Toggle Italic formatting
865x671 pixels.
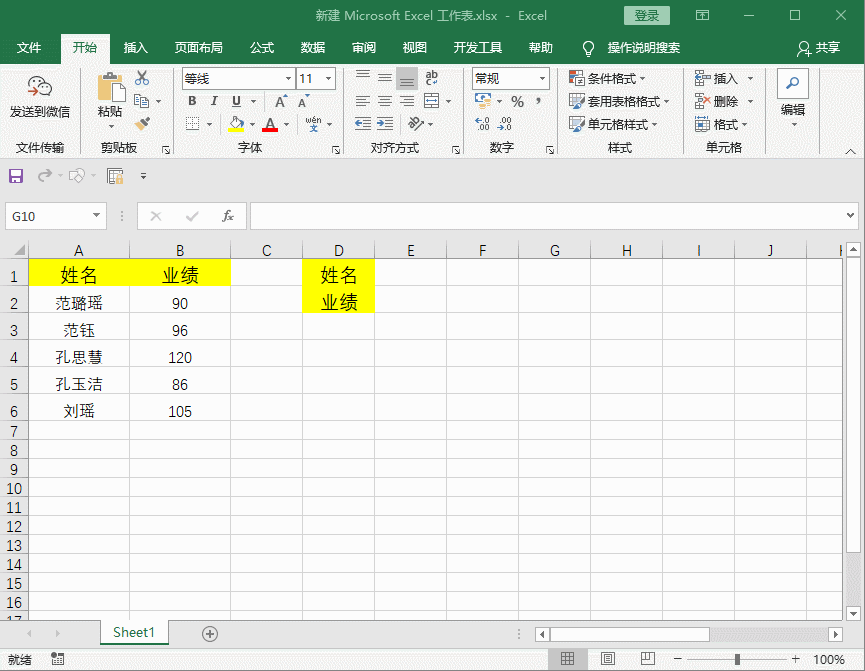click(214, 101)
